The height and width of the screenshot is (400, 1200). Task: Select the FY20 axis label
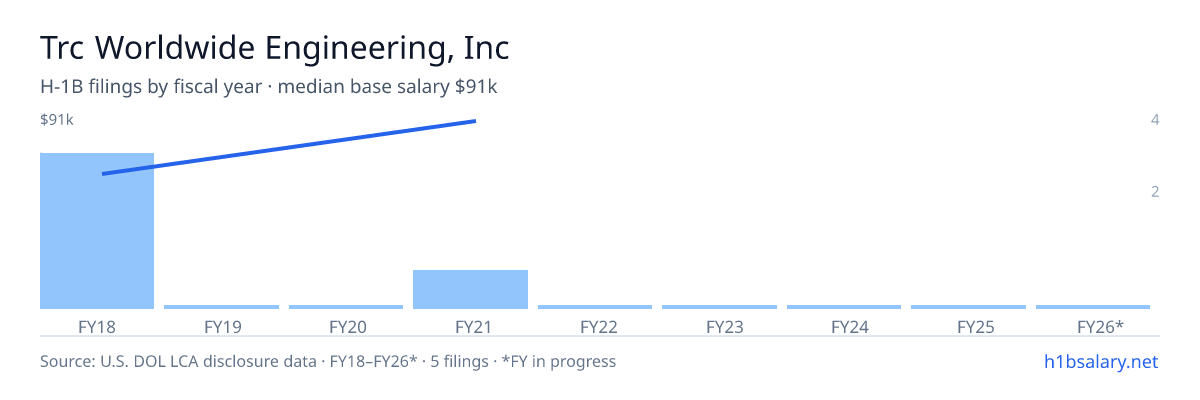click(347, 327)
